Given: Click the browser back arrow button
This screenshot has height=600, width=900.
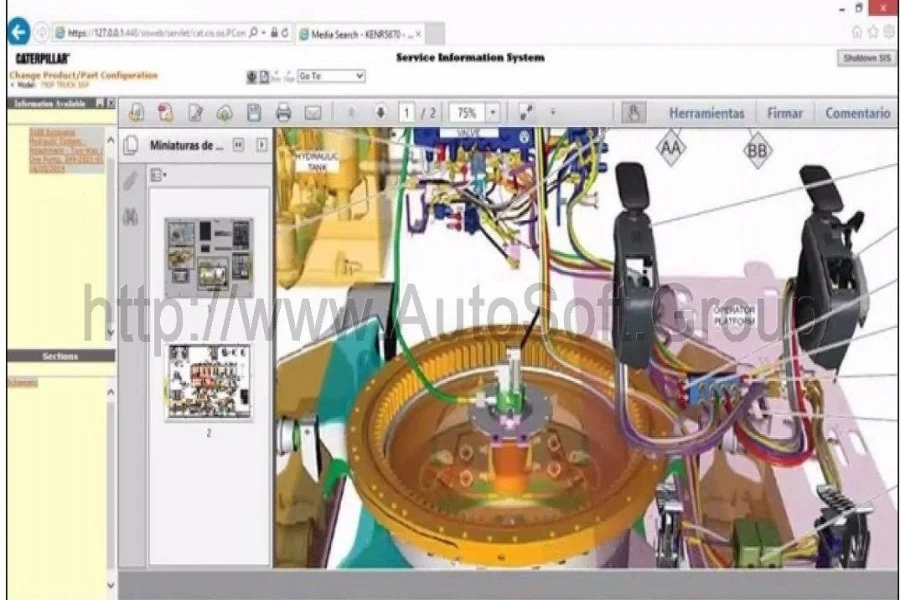Looking at the screenshot, I should (18, 32).
